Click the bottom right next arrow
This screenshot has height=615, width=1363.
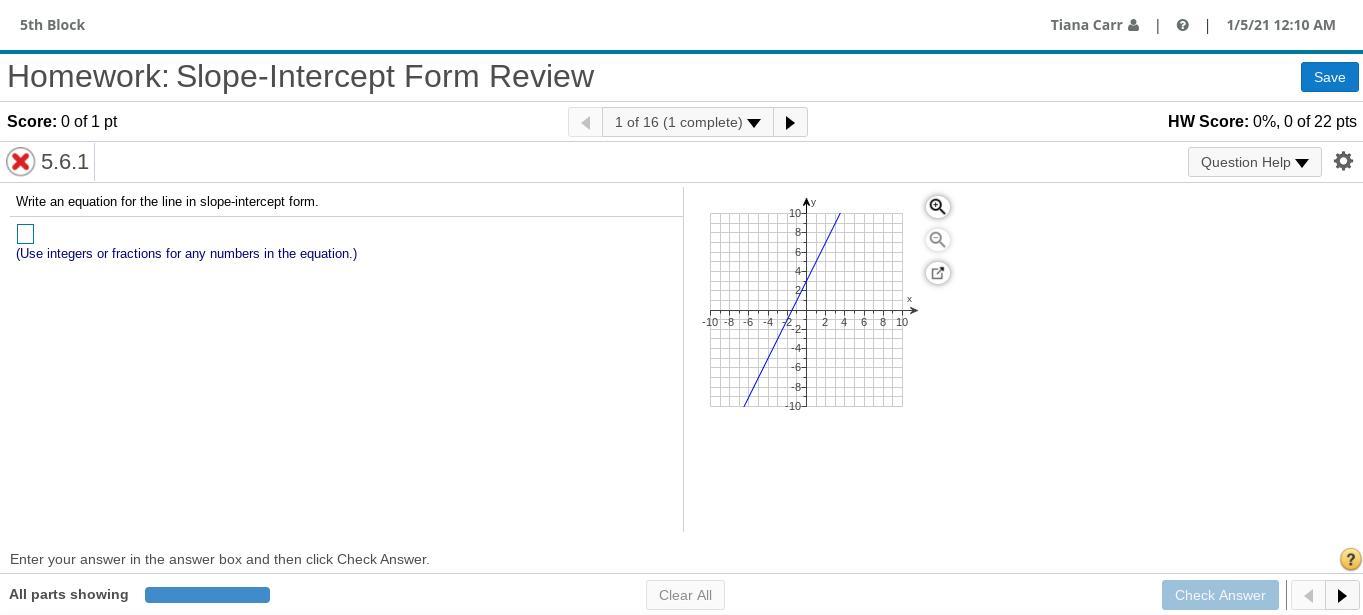[1342, 595]
